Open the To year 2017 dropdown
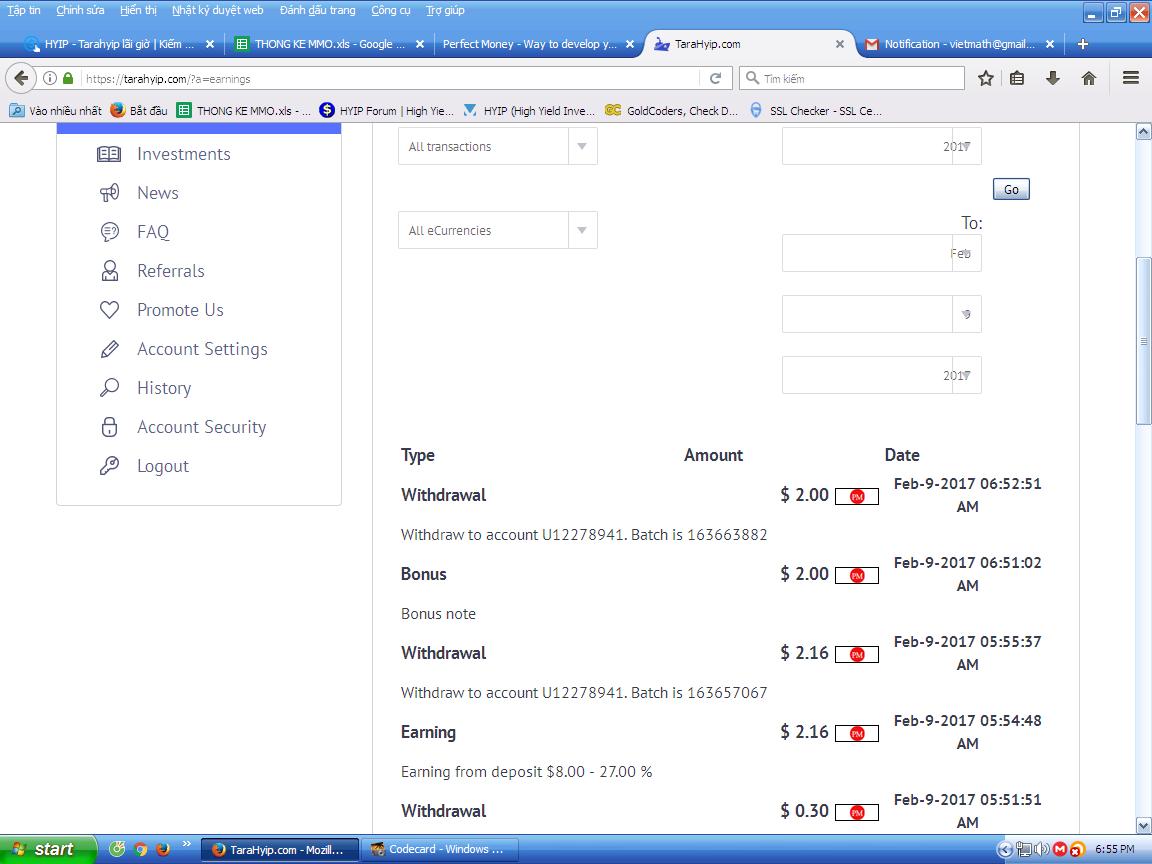 (x=882, y=375)
